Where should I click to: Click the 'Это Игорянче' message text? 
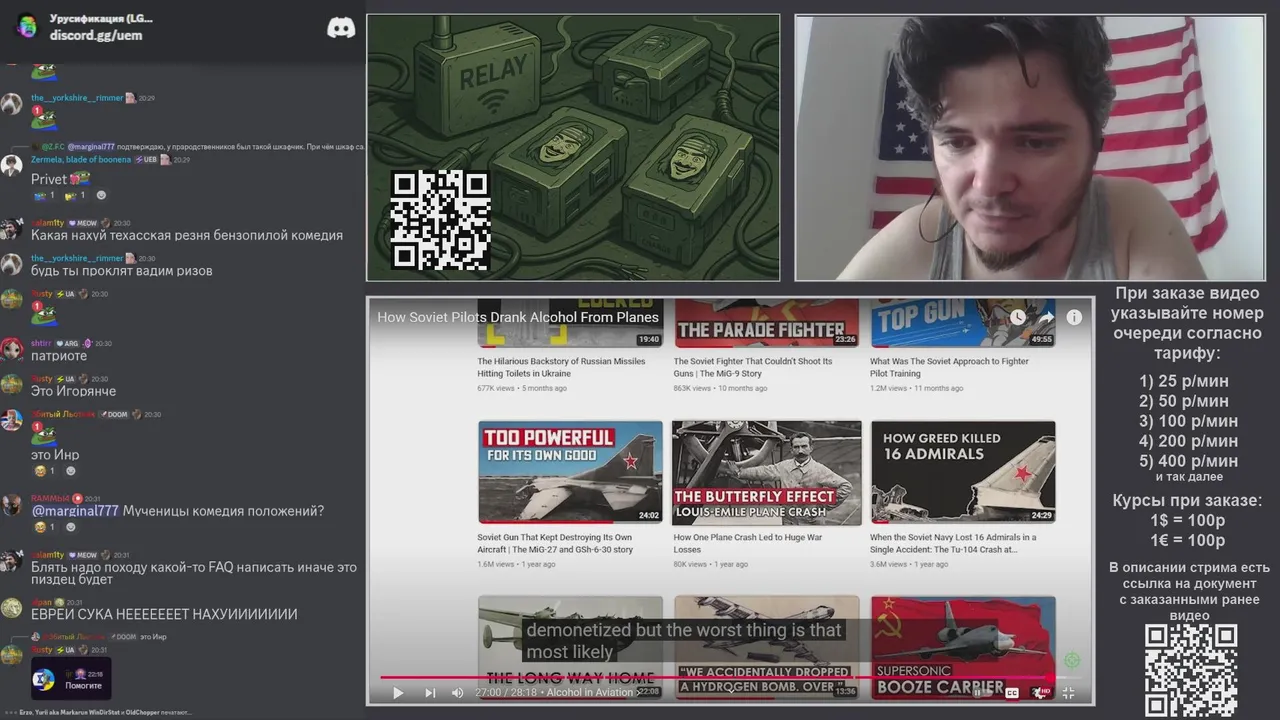point(73,391)
